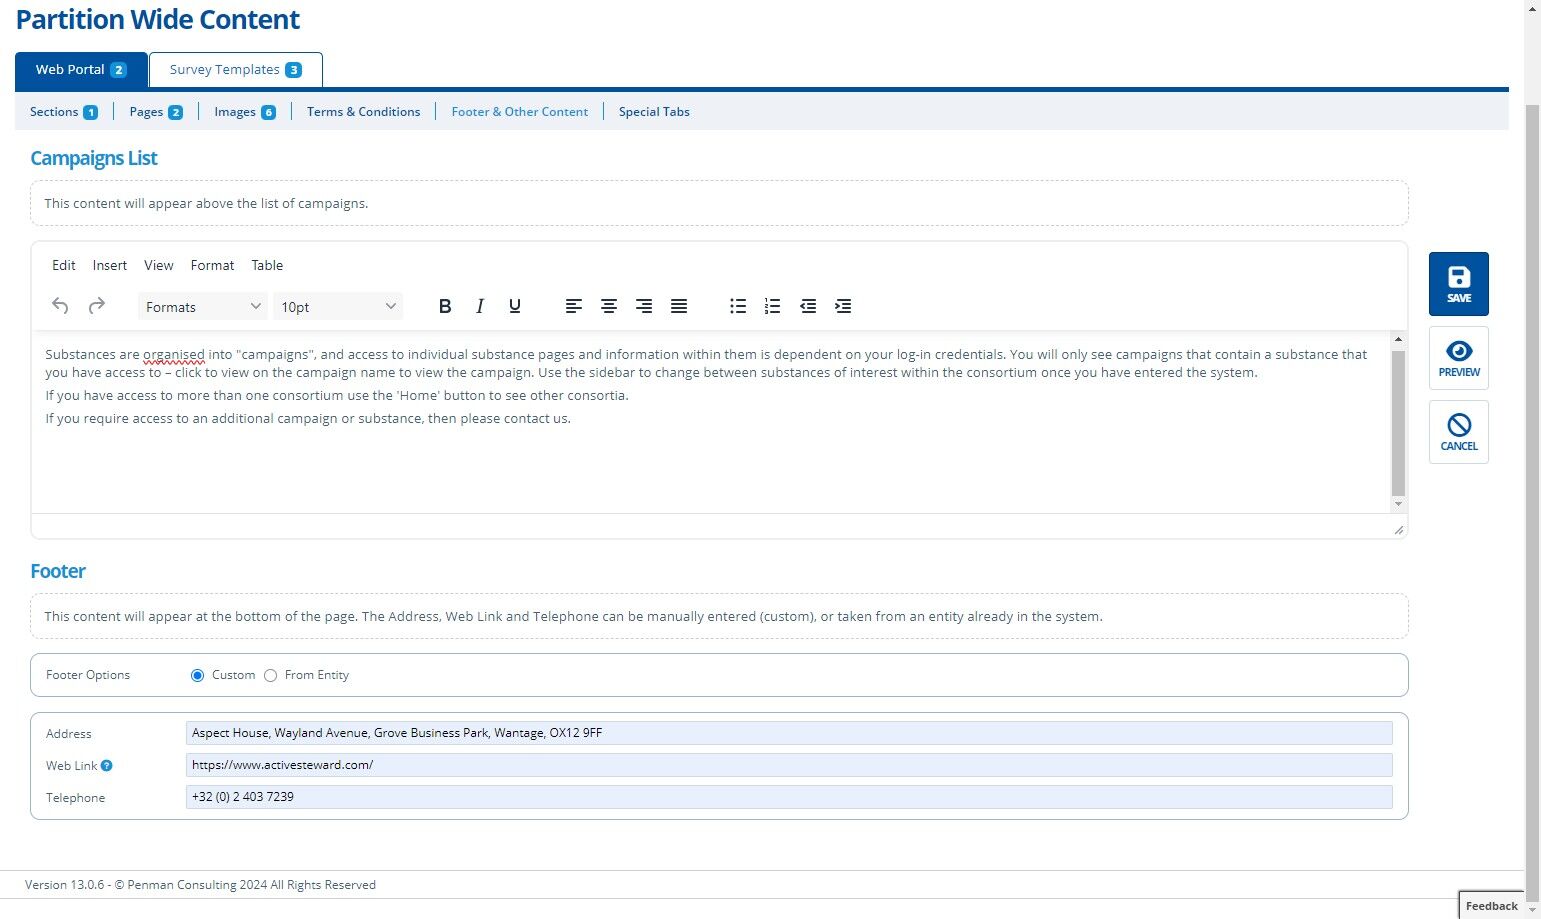Toggle underline formatting
This screenshot has height=919, width=1541.
tap(515, 306)
